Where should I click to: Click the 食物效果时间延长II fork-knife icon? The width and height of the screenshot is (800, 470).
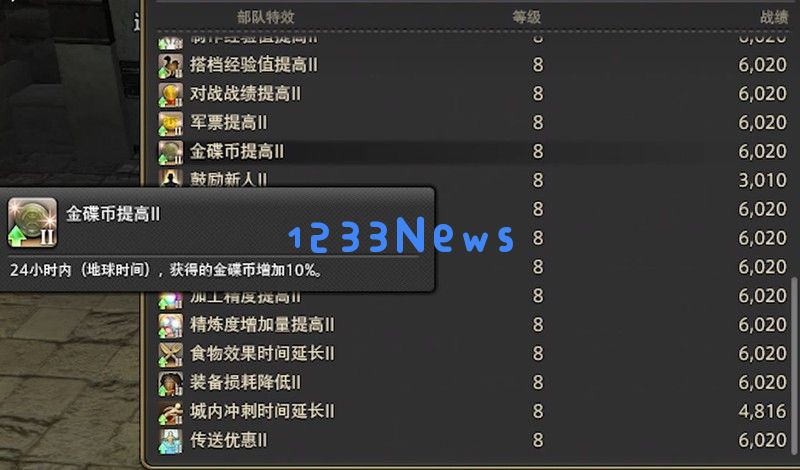(x=170, y=354)
